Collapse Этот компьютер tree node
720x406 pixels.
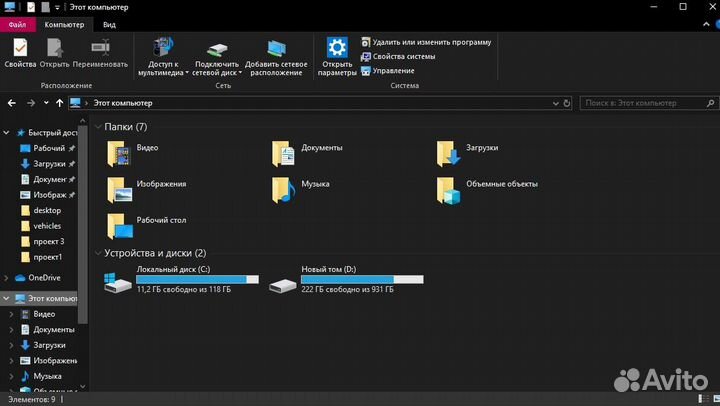click(8, 298)
